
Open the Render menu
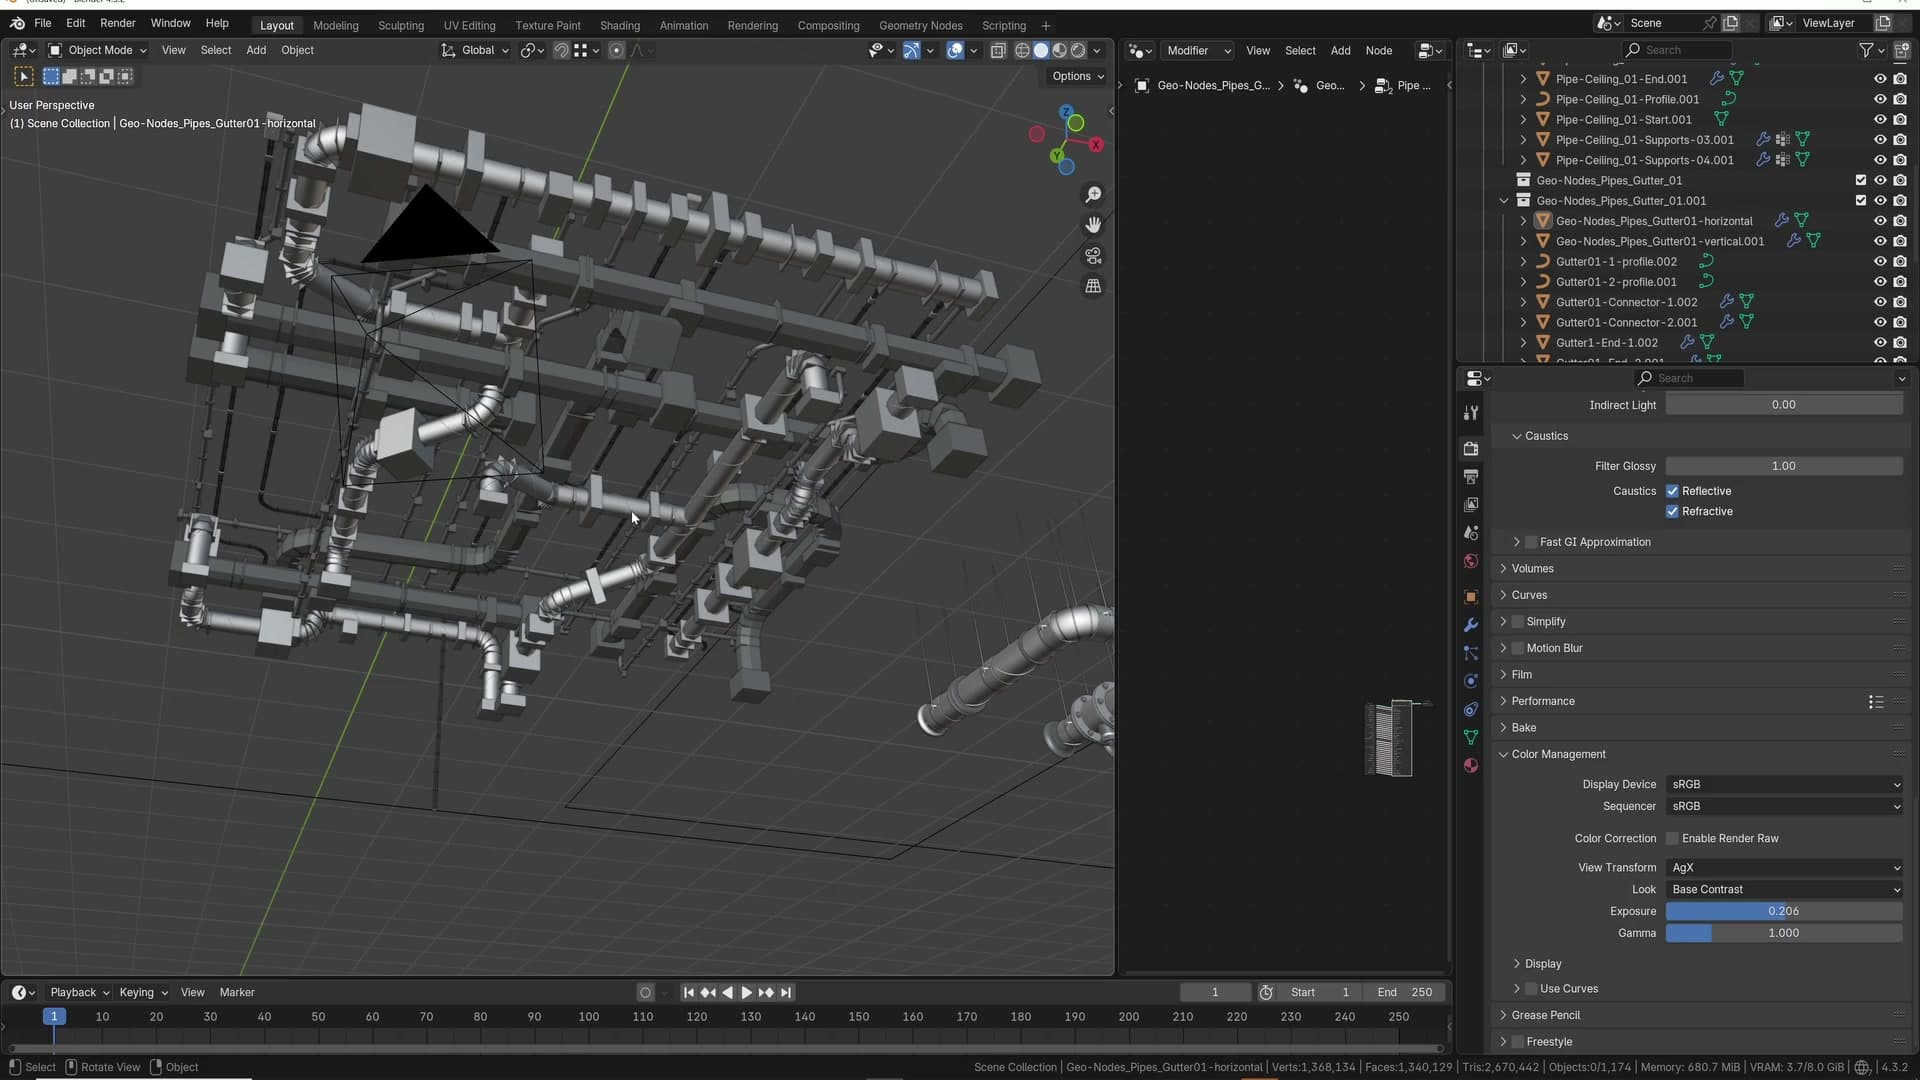[117, 23]
